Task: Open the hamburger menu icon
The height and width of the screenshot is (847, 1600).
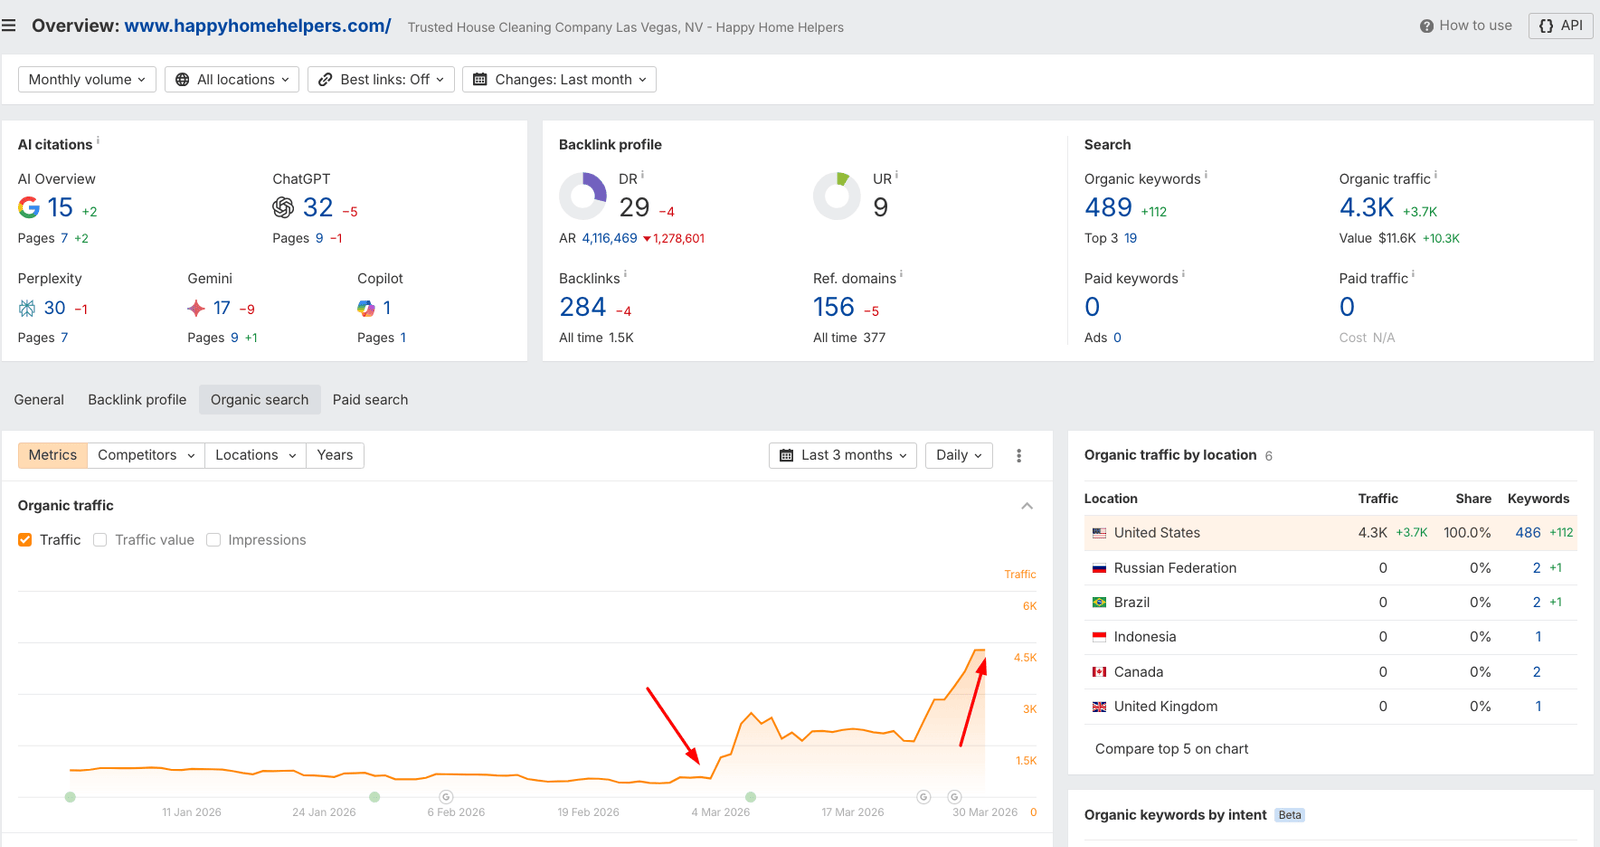Action: tap(9, 26)
